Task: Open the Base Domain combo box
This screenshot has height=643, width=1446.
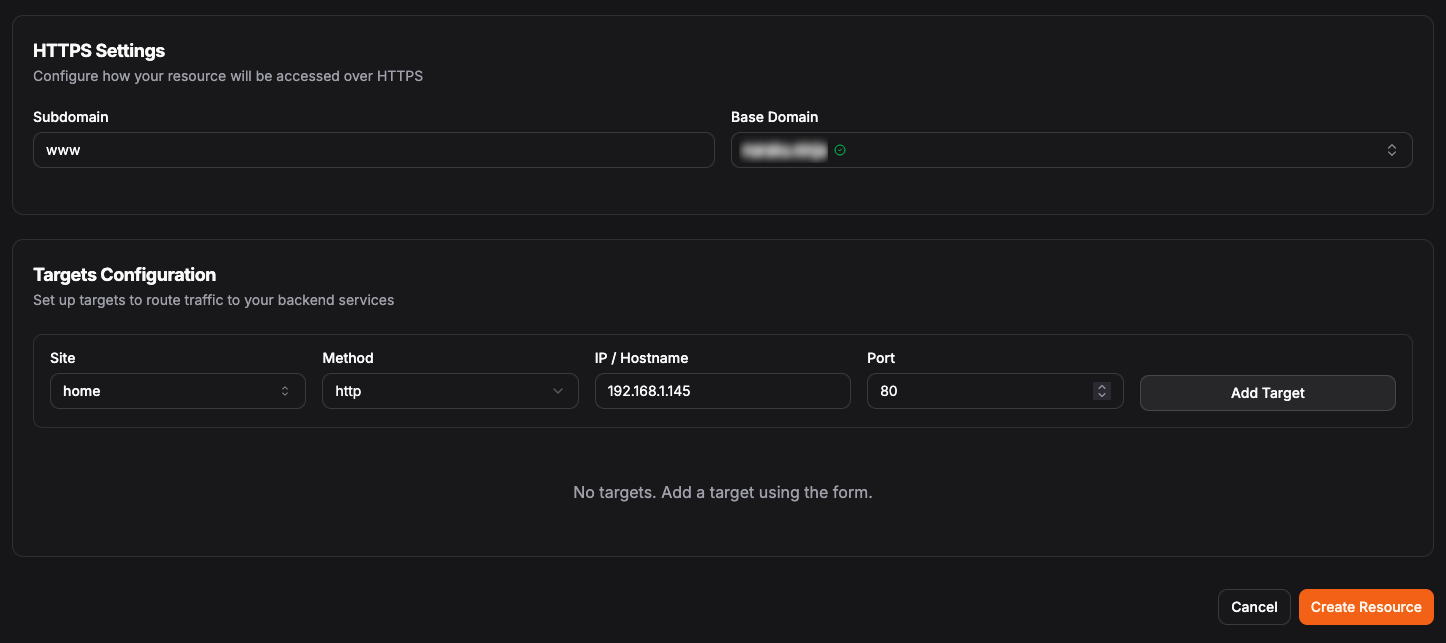Action: pyautogui.click(x=1070, y=150)
